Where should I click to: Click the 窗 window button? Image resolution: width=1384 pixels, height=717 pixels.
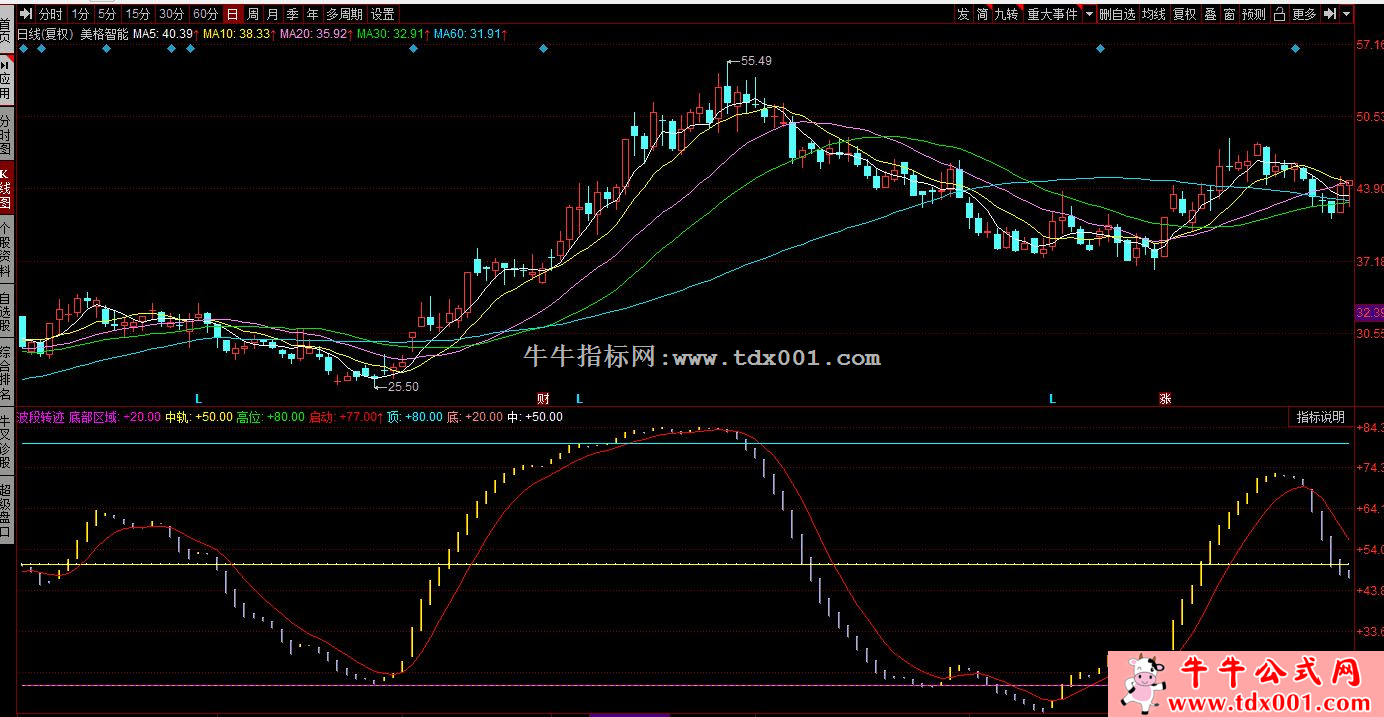pos(1229,14)
